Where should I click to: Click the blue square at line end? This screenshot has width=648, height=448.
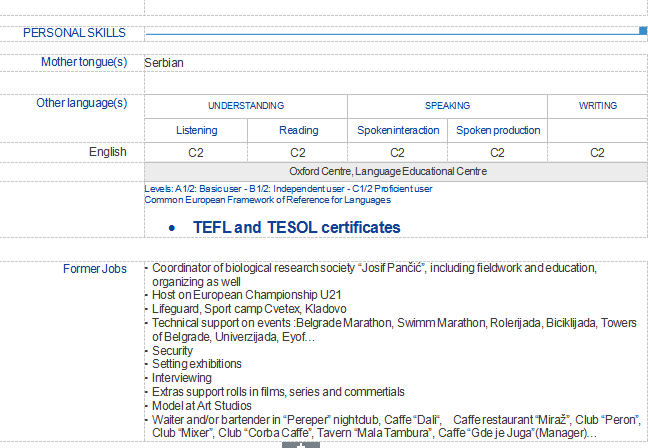coord(643,32)
